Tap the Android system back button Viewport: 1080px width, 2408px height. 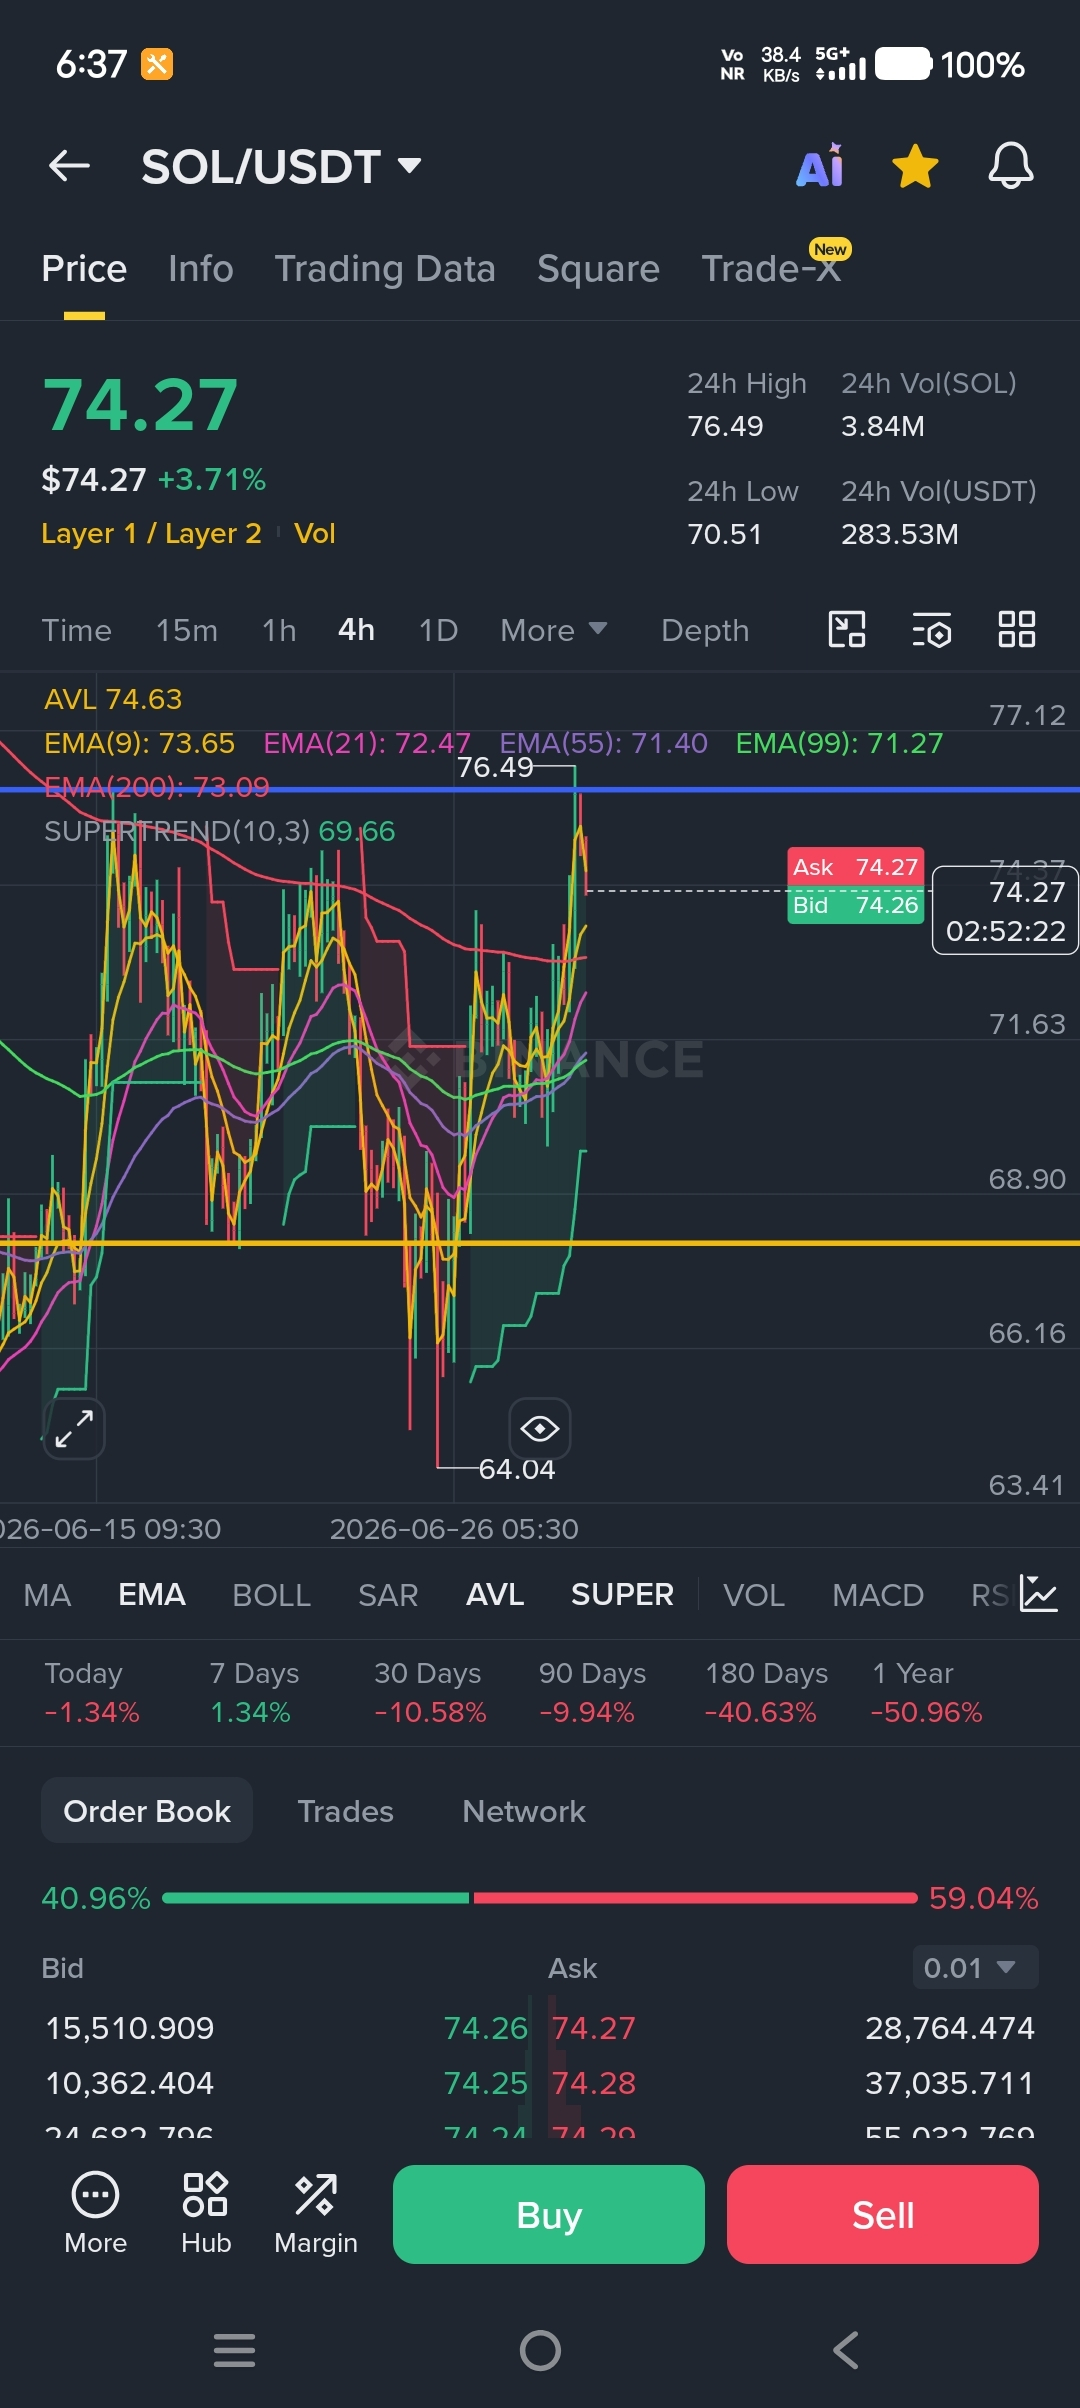tap(846, 2350)
